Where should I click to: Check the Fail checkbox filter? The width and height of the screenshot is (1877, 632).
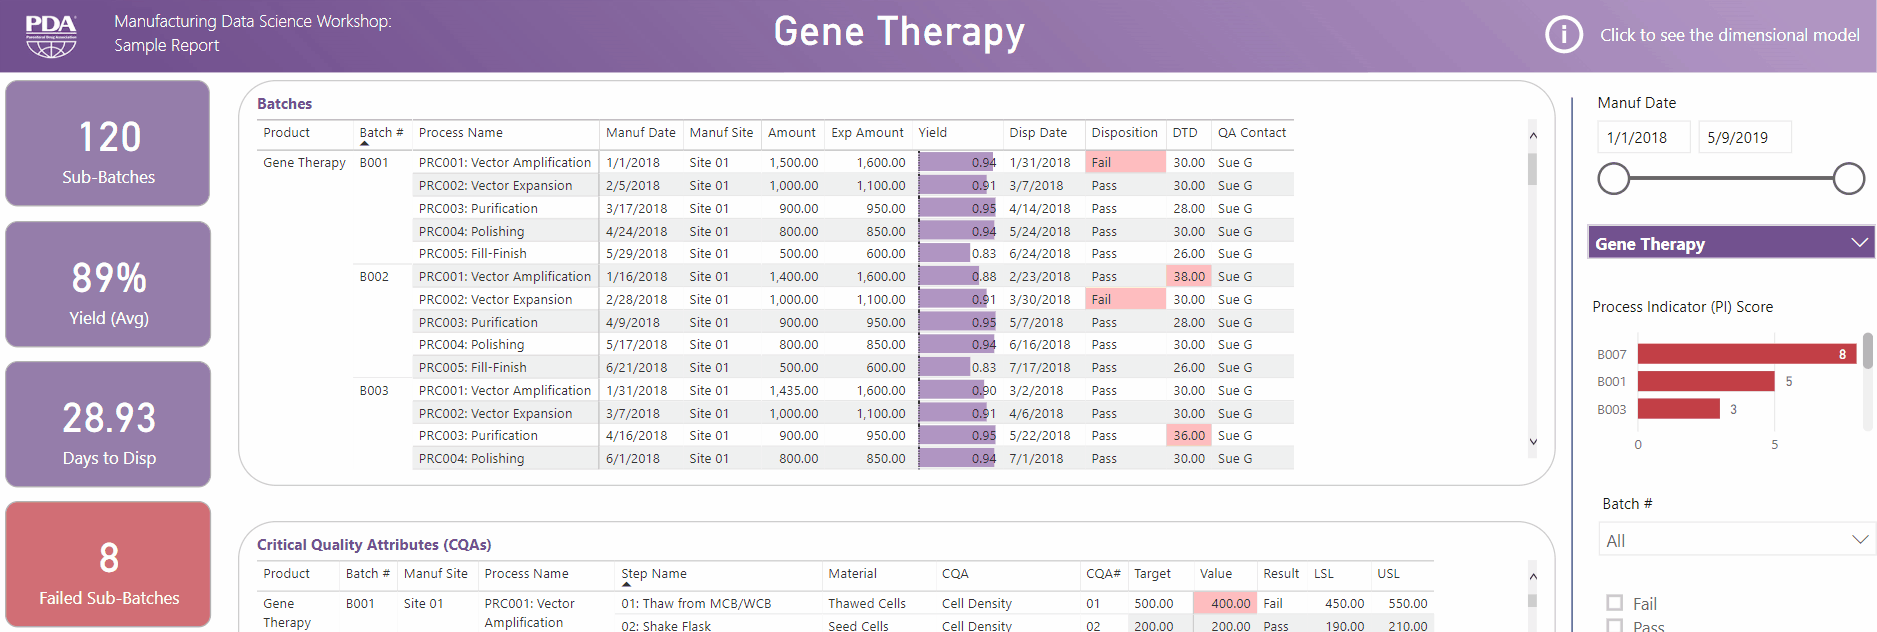[x=1614, y=603]
